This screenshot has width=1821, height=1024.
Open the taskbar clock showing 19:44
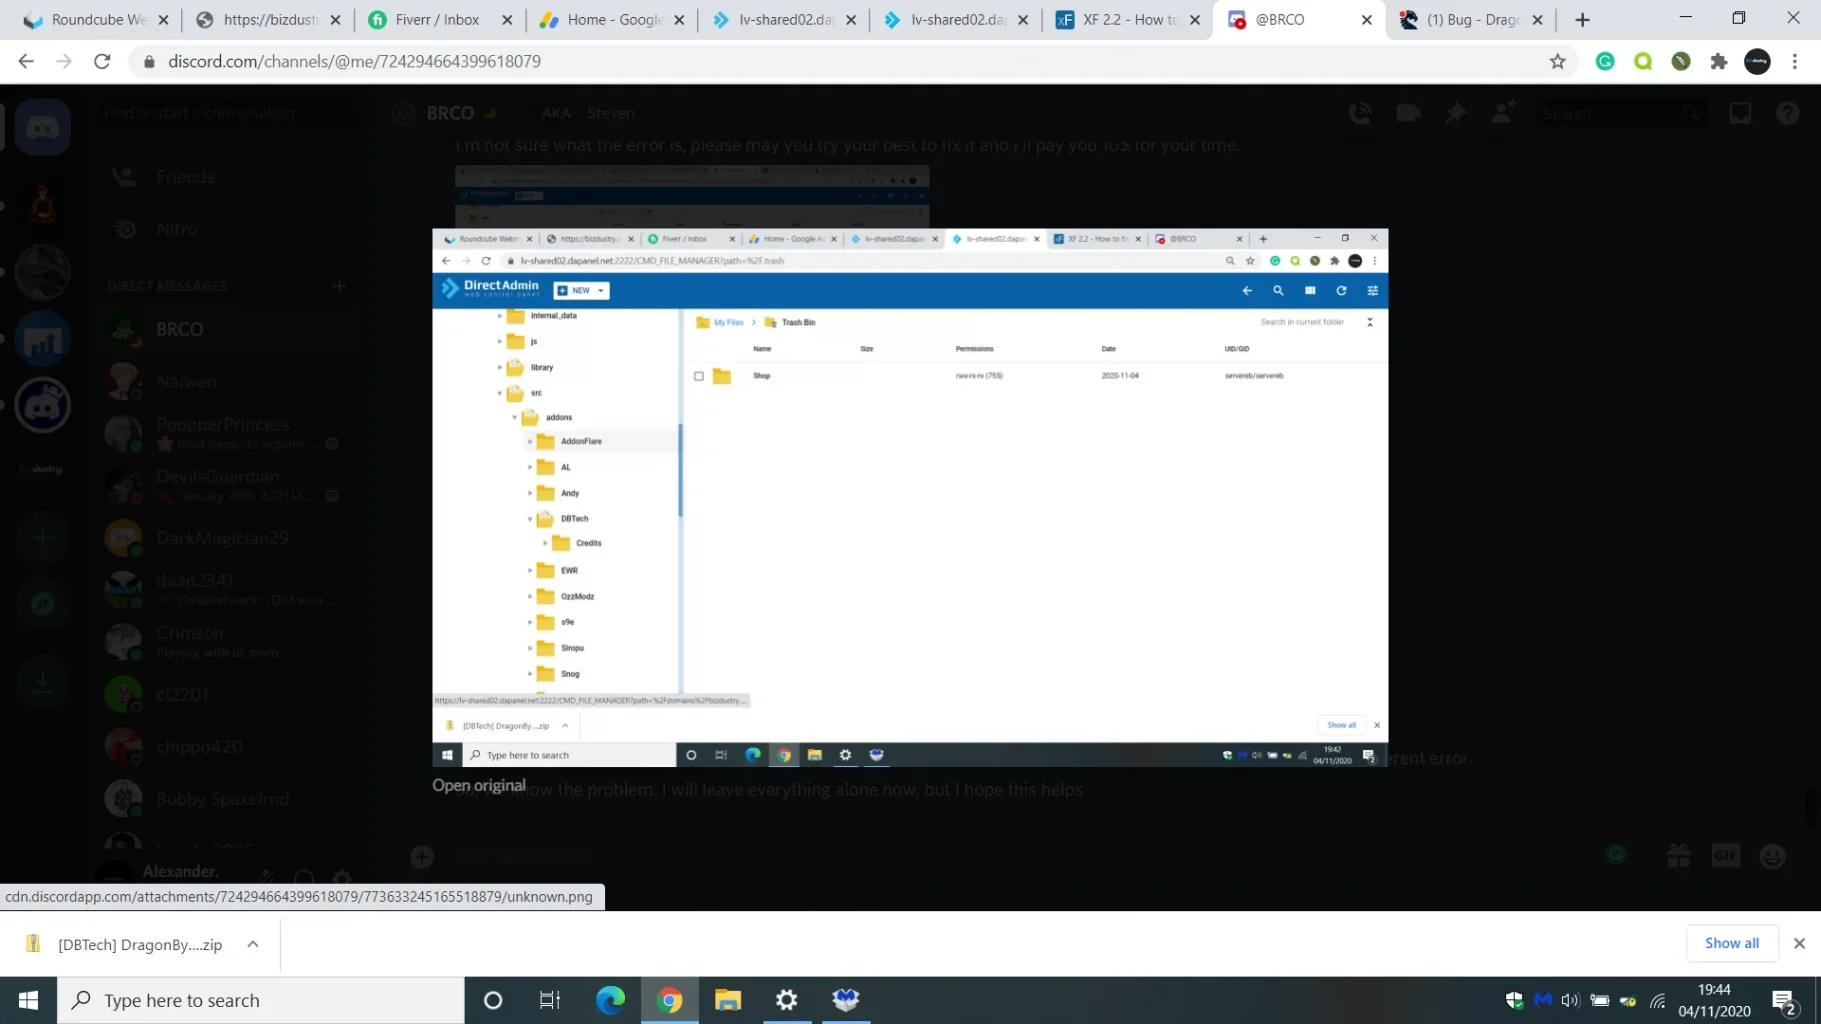[x=1714, y=1000]
